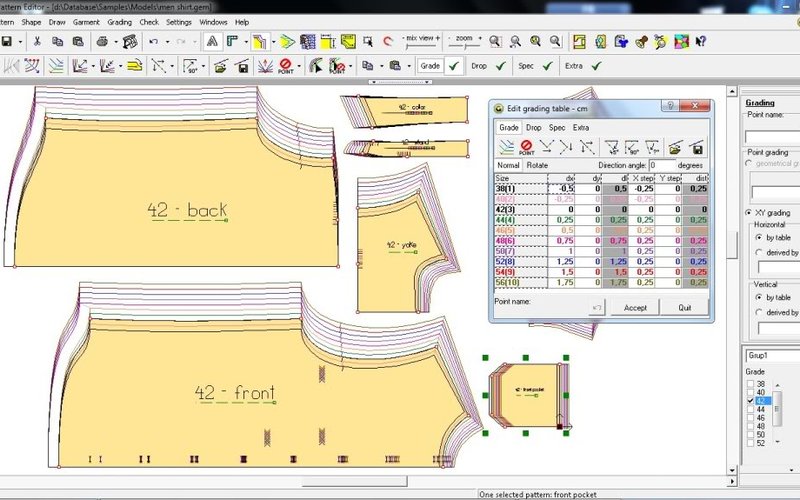Click the yellow stacked layers grading icon
Screen dimensions: 800x500
click(x=135, y=66)
